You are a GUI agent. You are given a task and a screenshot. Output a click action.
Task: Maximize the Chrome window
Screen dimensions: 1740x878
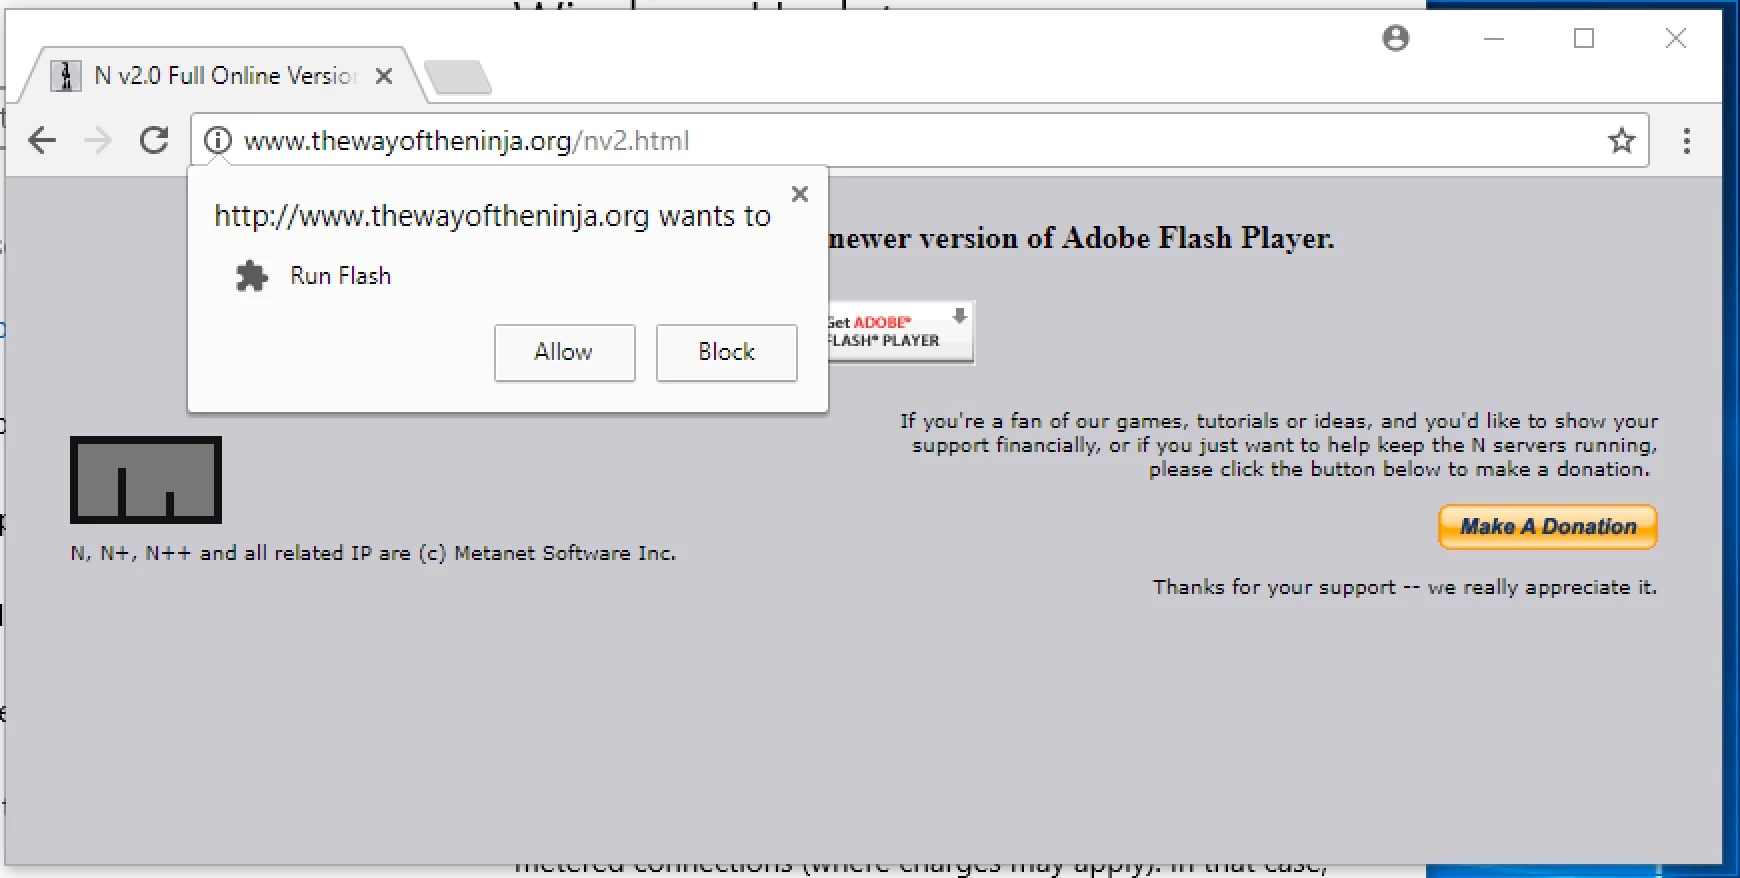coord(1584,38)
